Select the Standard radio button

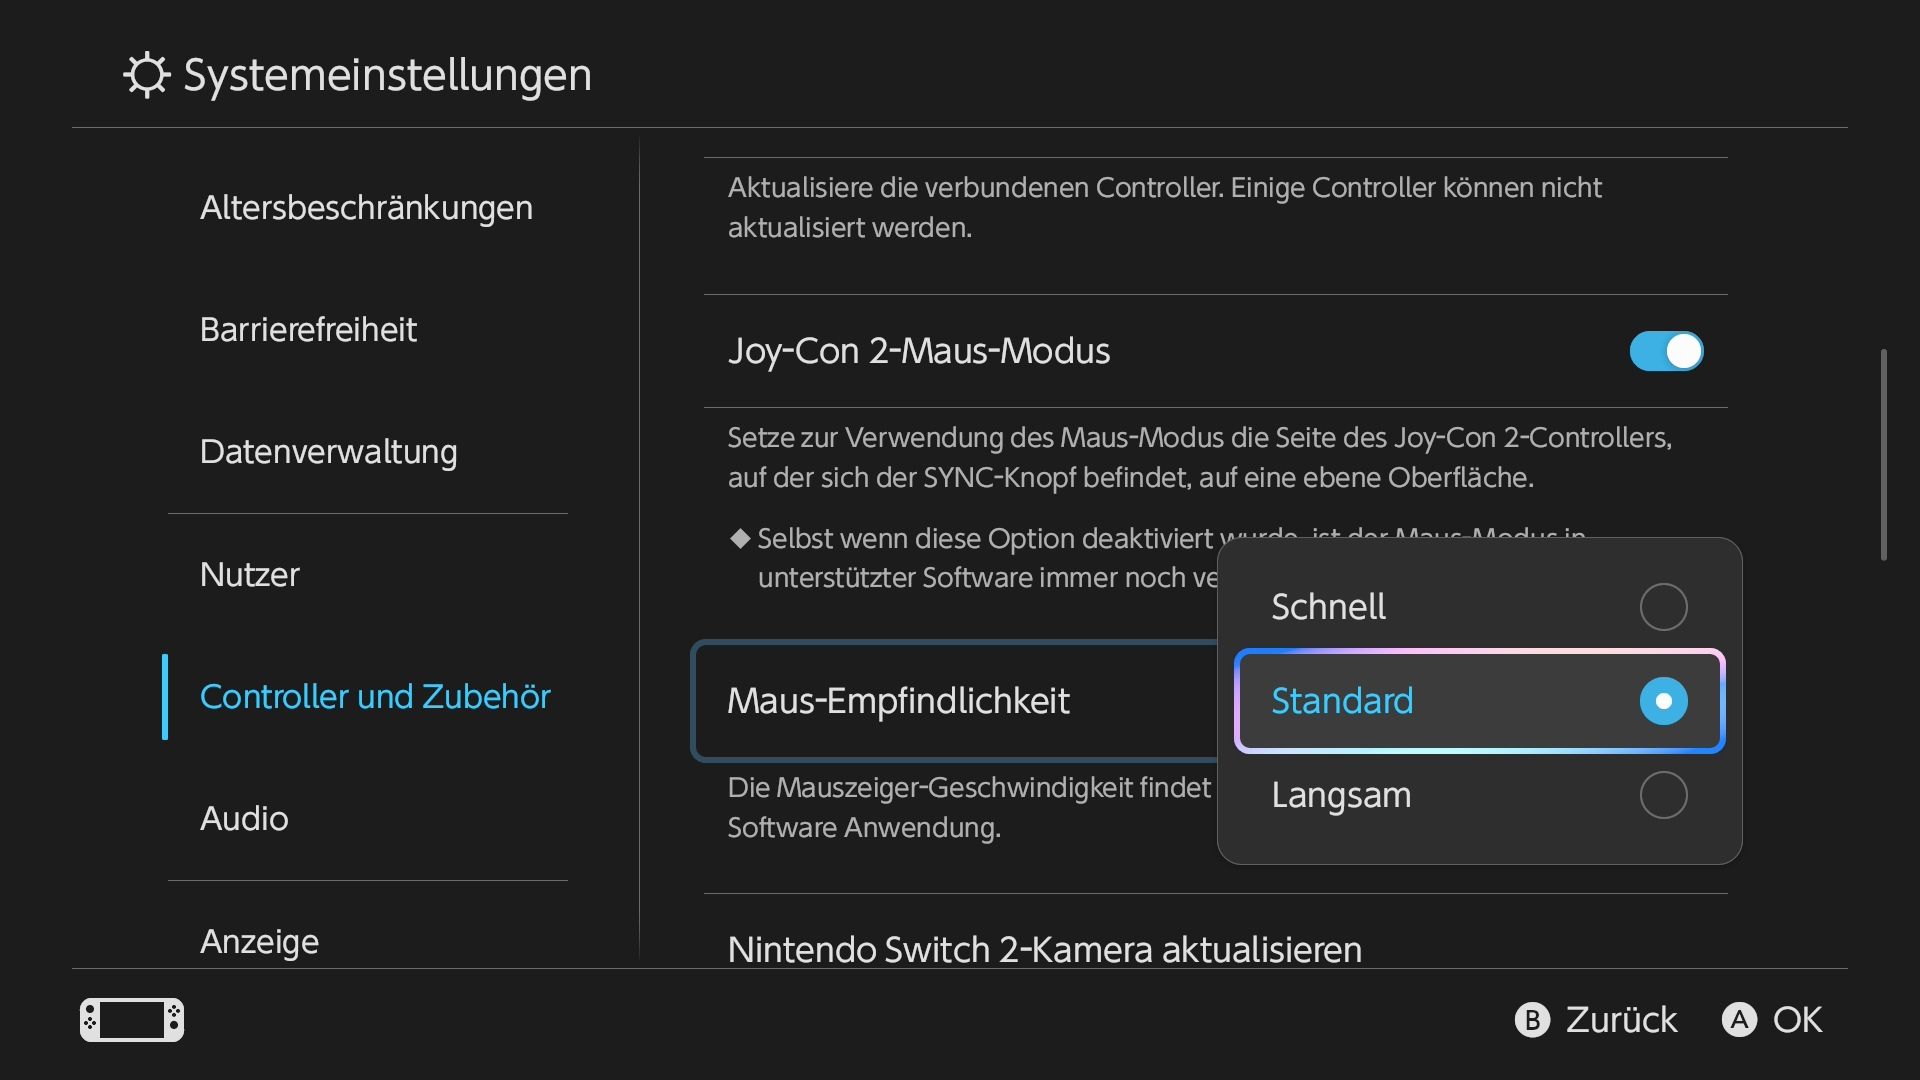point(1663,701)
